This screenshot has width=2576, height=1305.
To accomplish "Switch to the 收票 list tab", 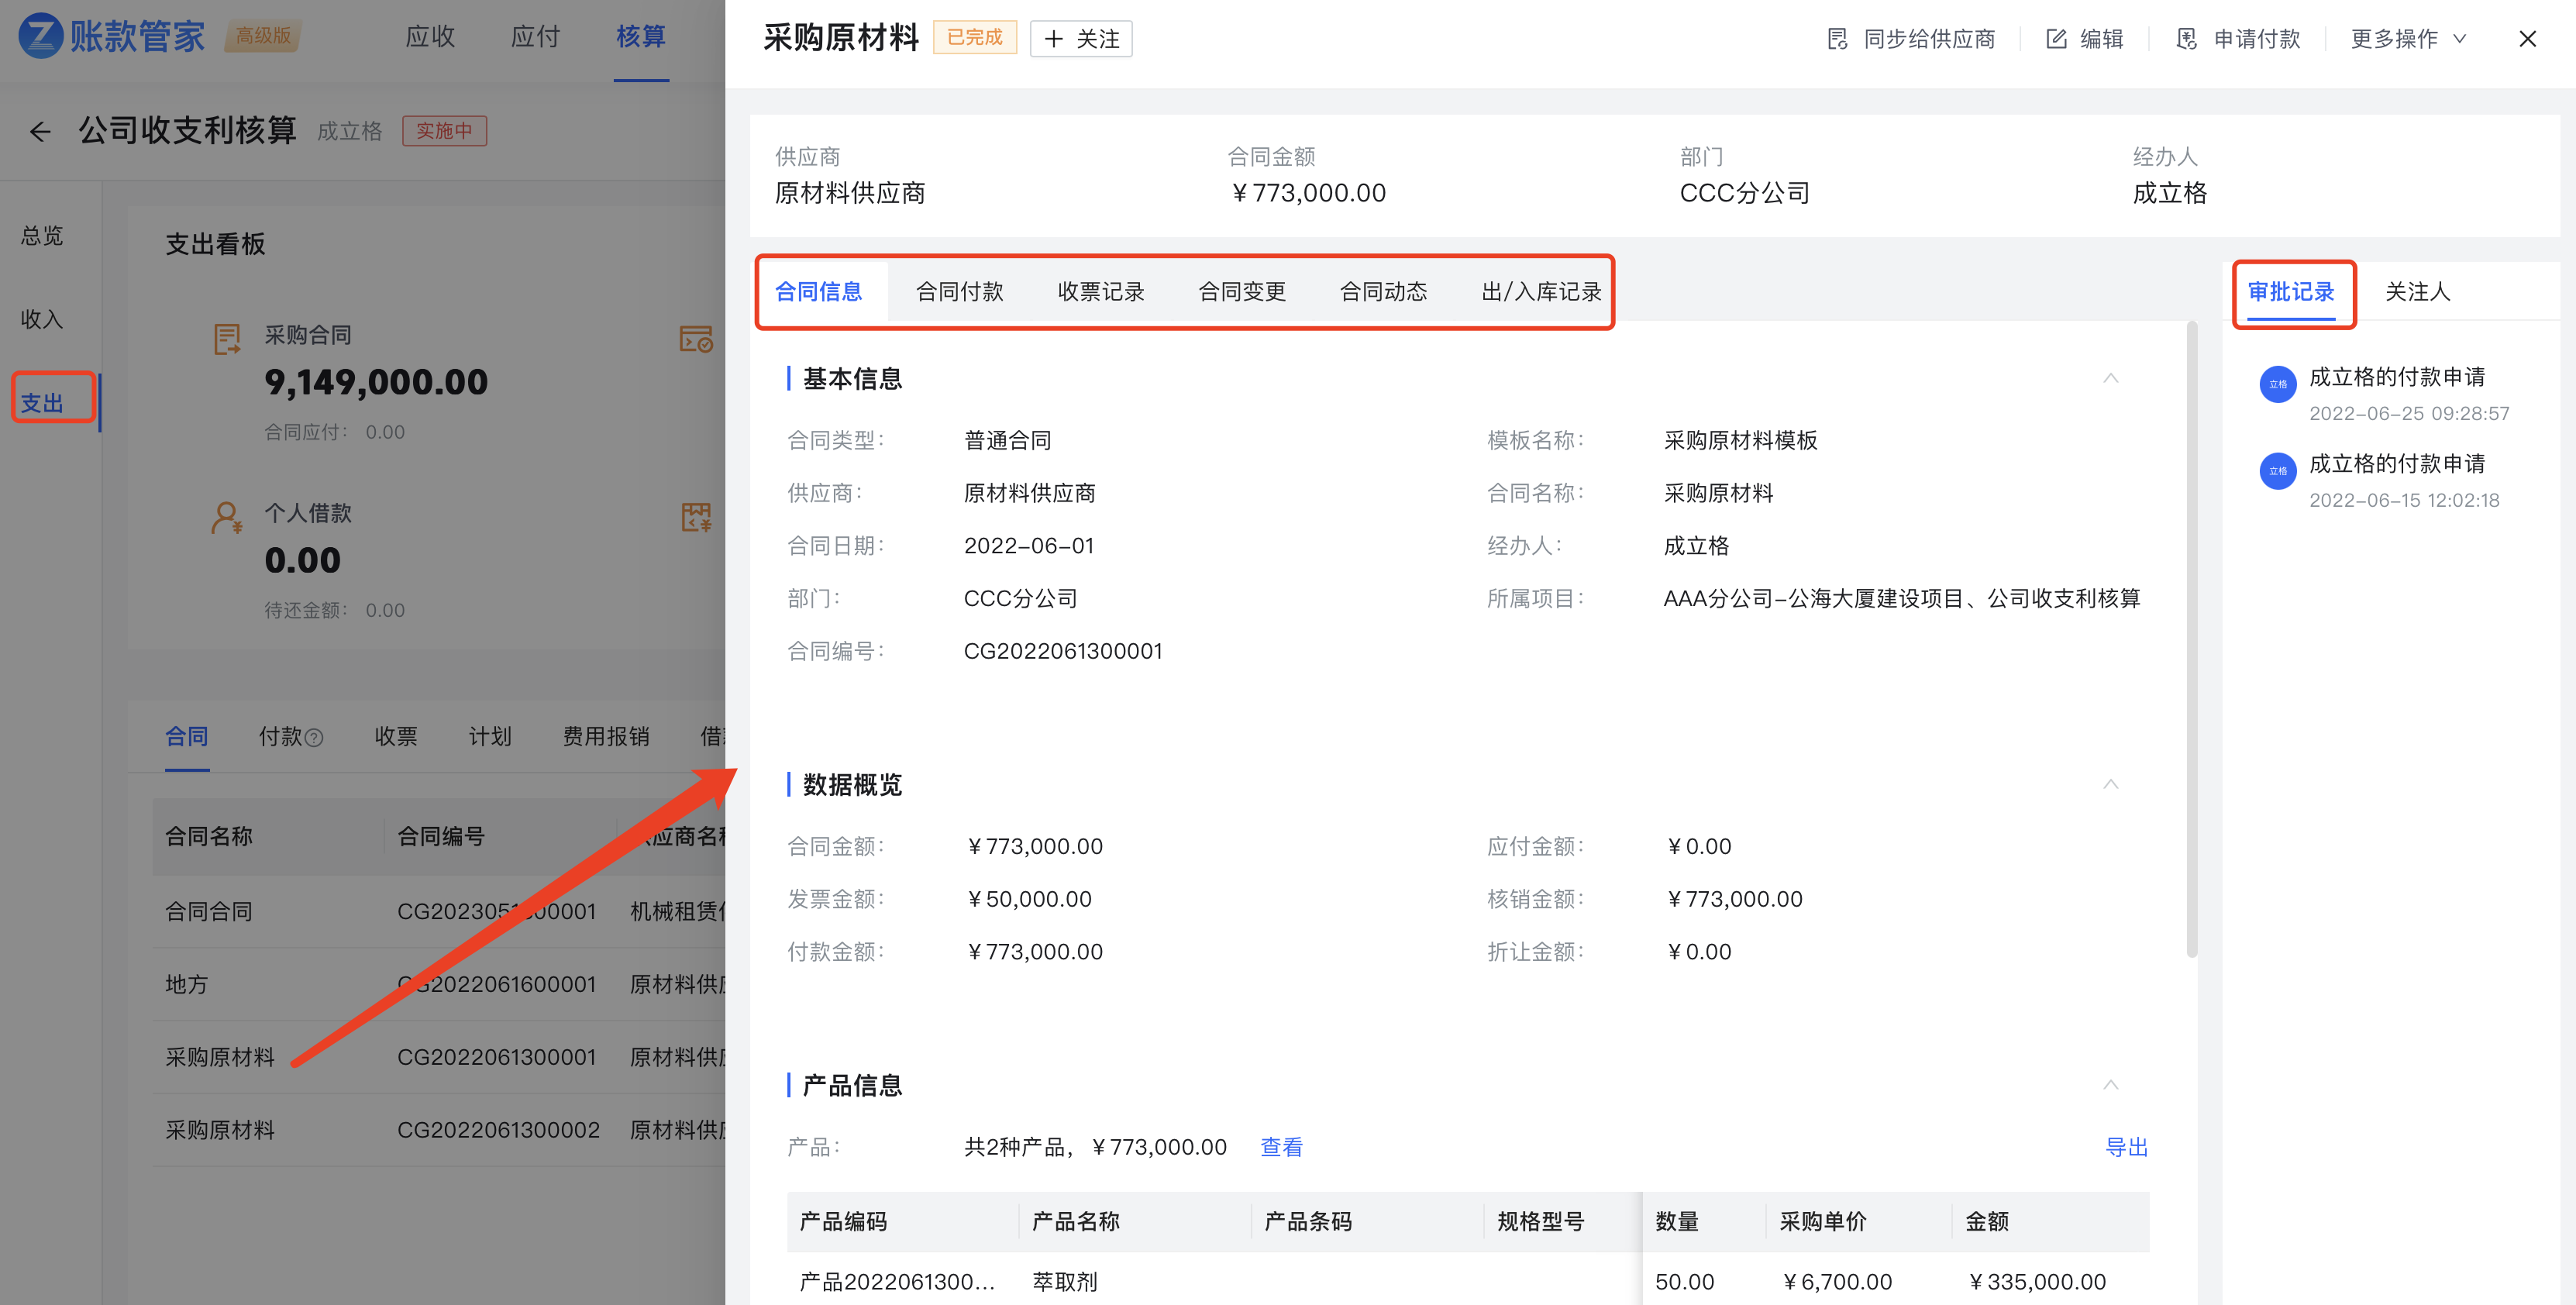I will (x=396, y=737).
